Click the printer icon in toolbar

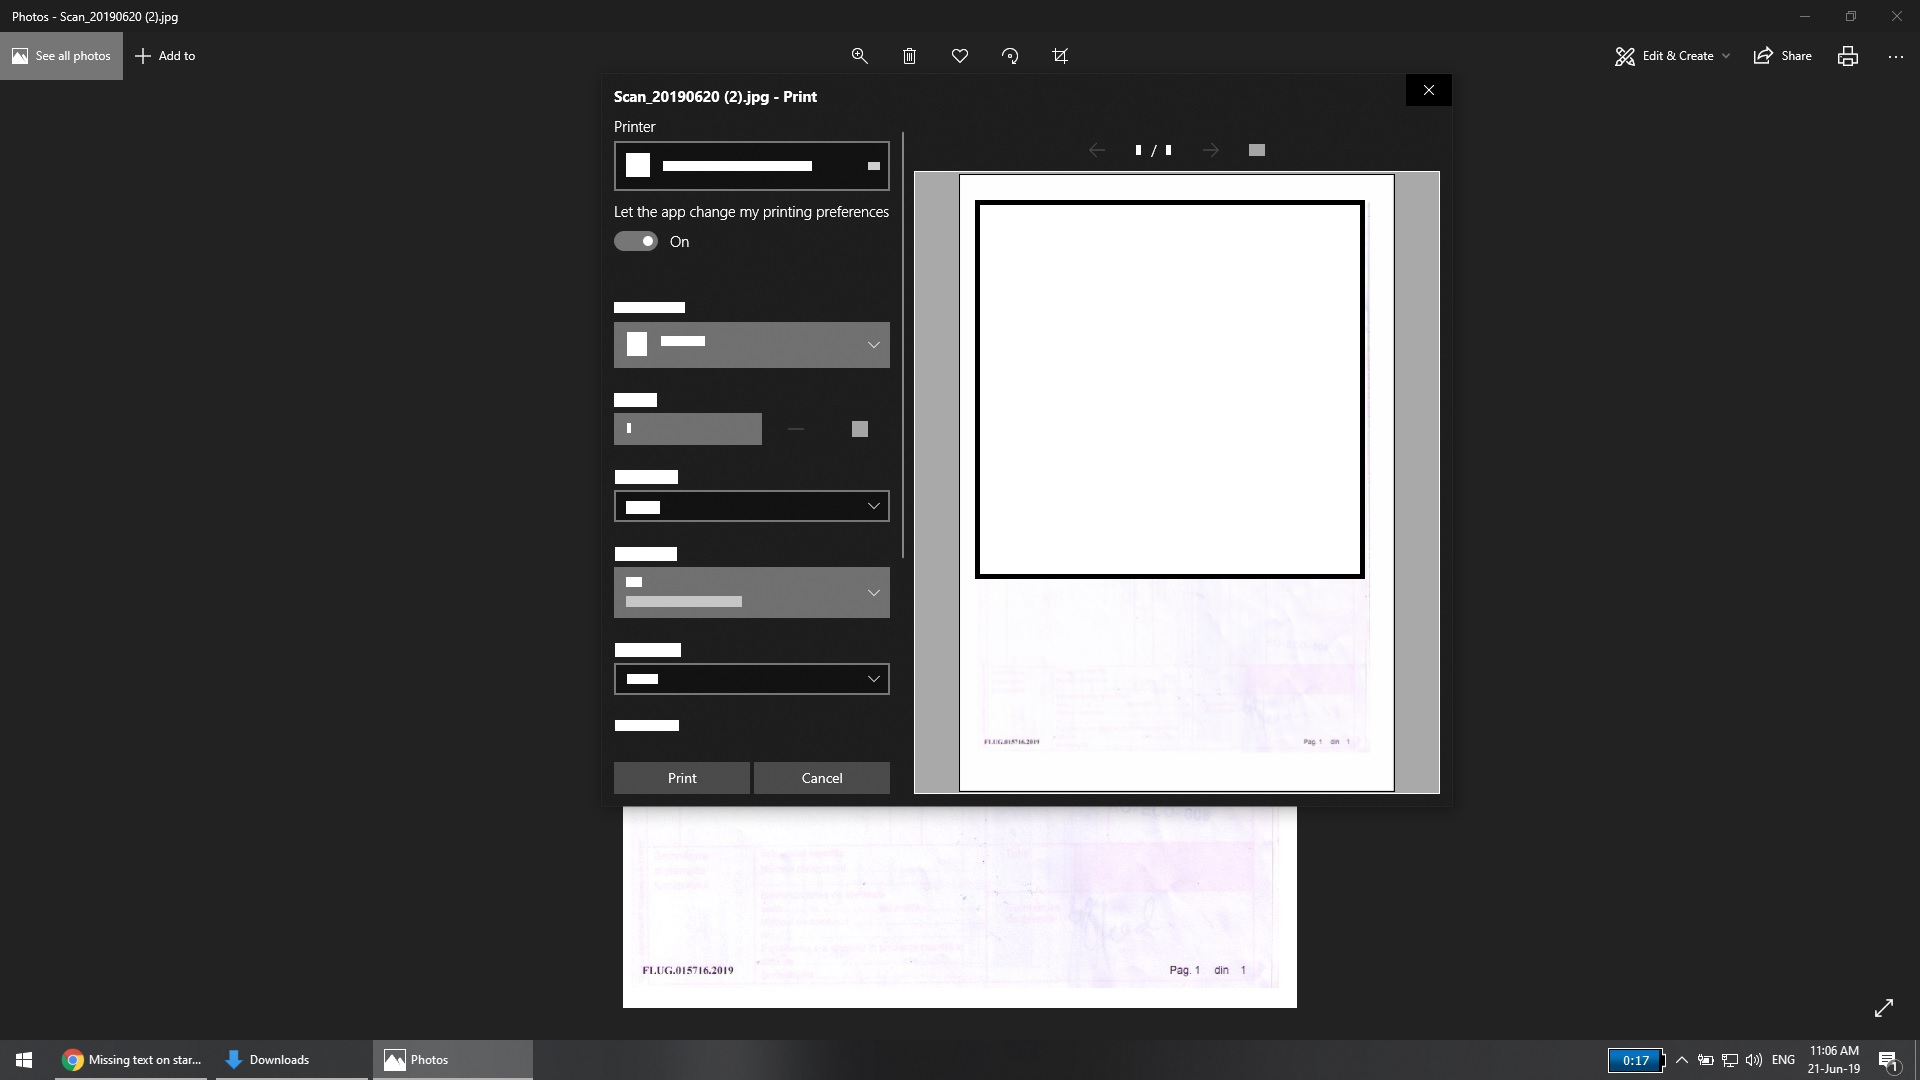tap(1847, 56)
